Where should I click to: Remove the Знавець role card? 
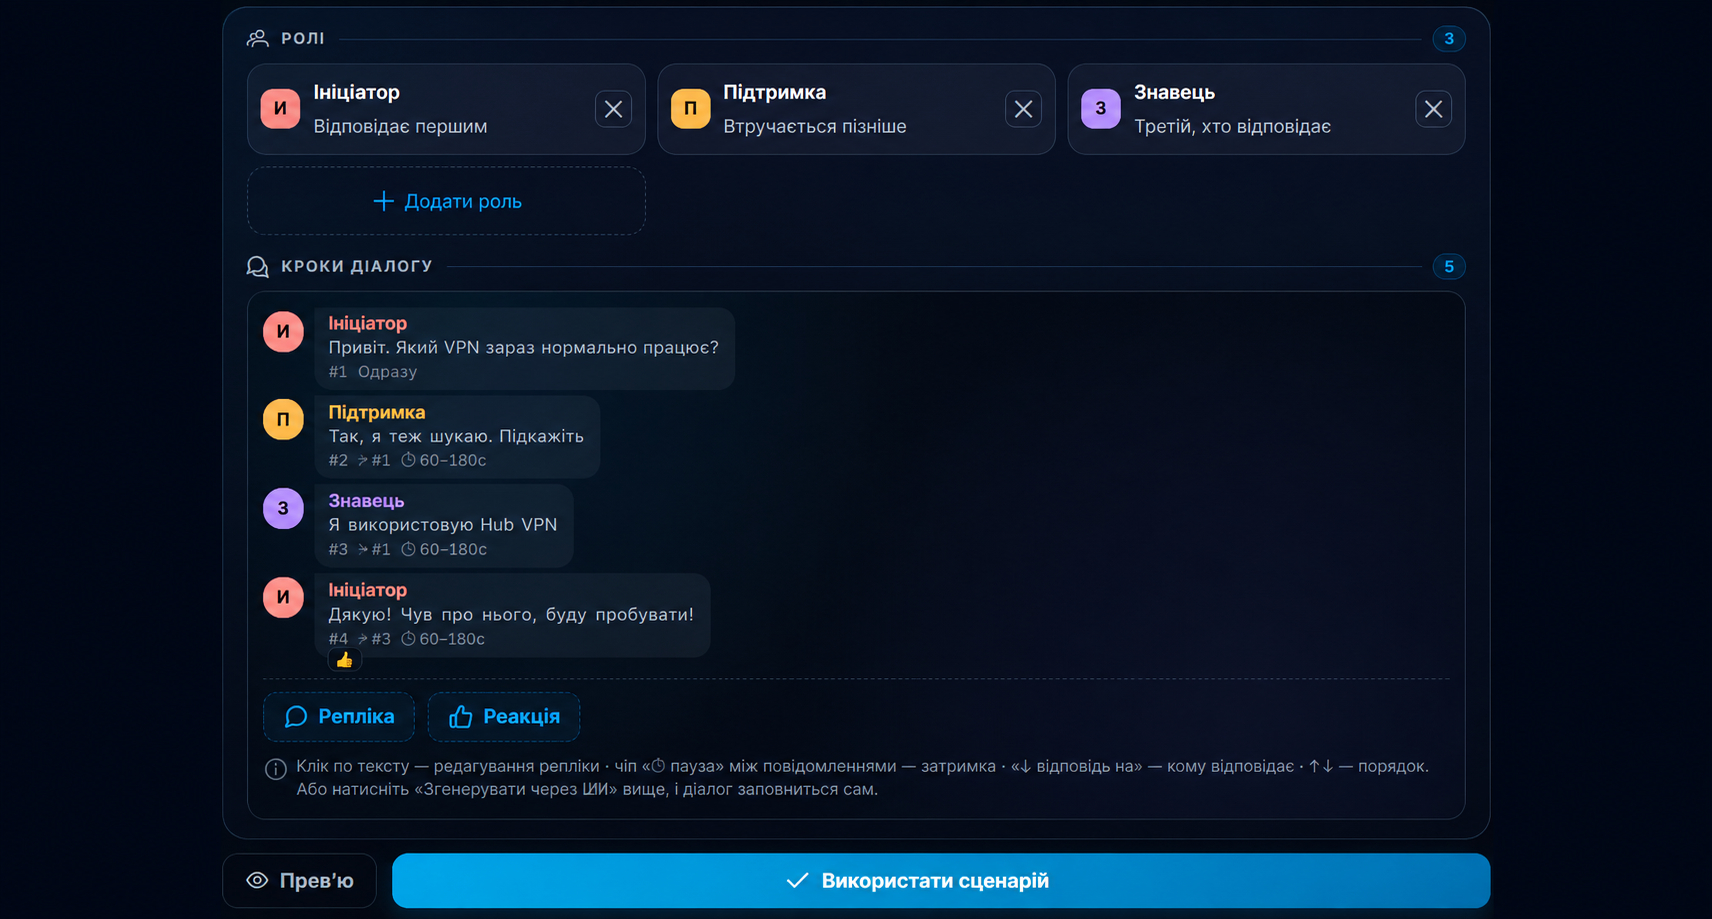(x=1433, y=109)
